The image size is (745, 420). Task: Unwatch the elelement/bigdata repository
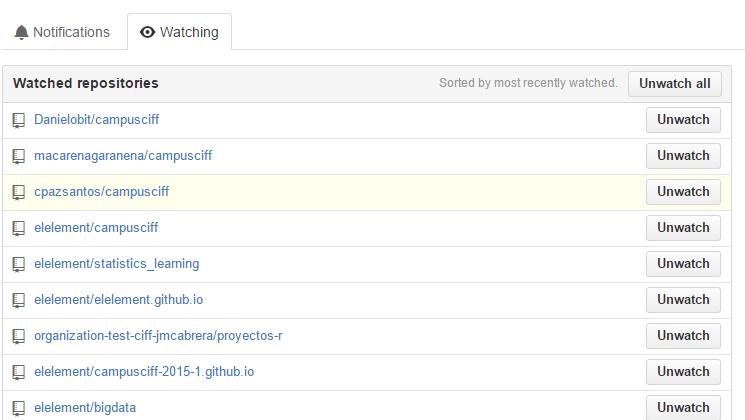683,408
